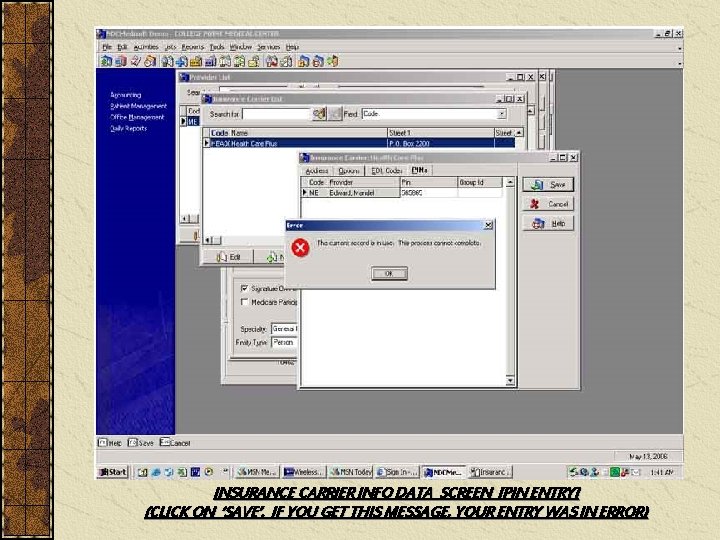Click the Pin column header
Screen dimensions: 720x540
coord(428,182)
